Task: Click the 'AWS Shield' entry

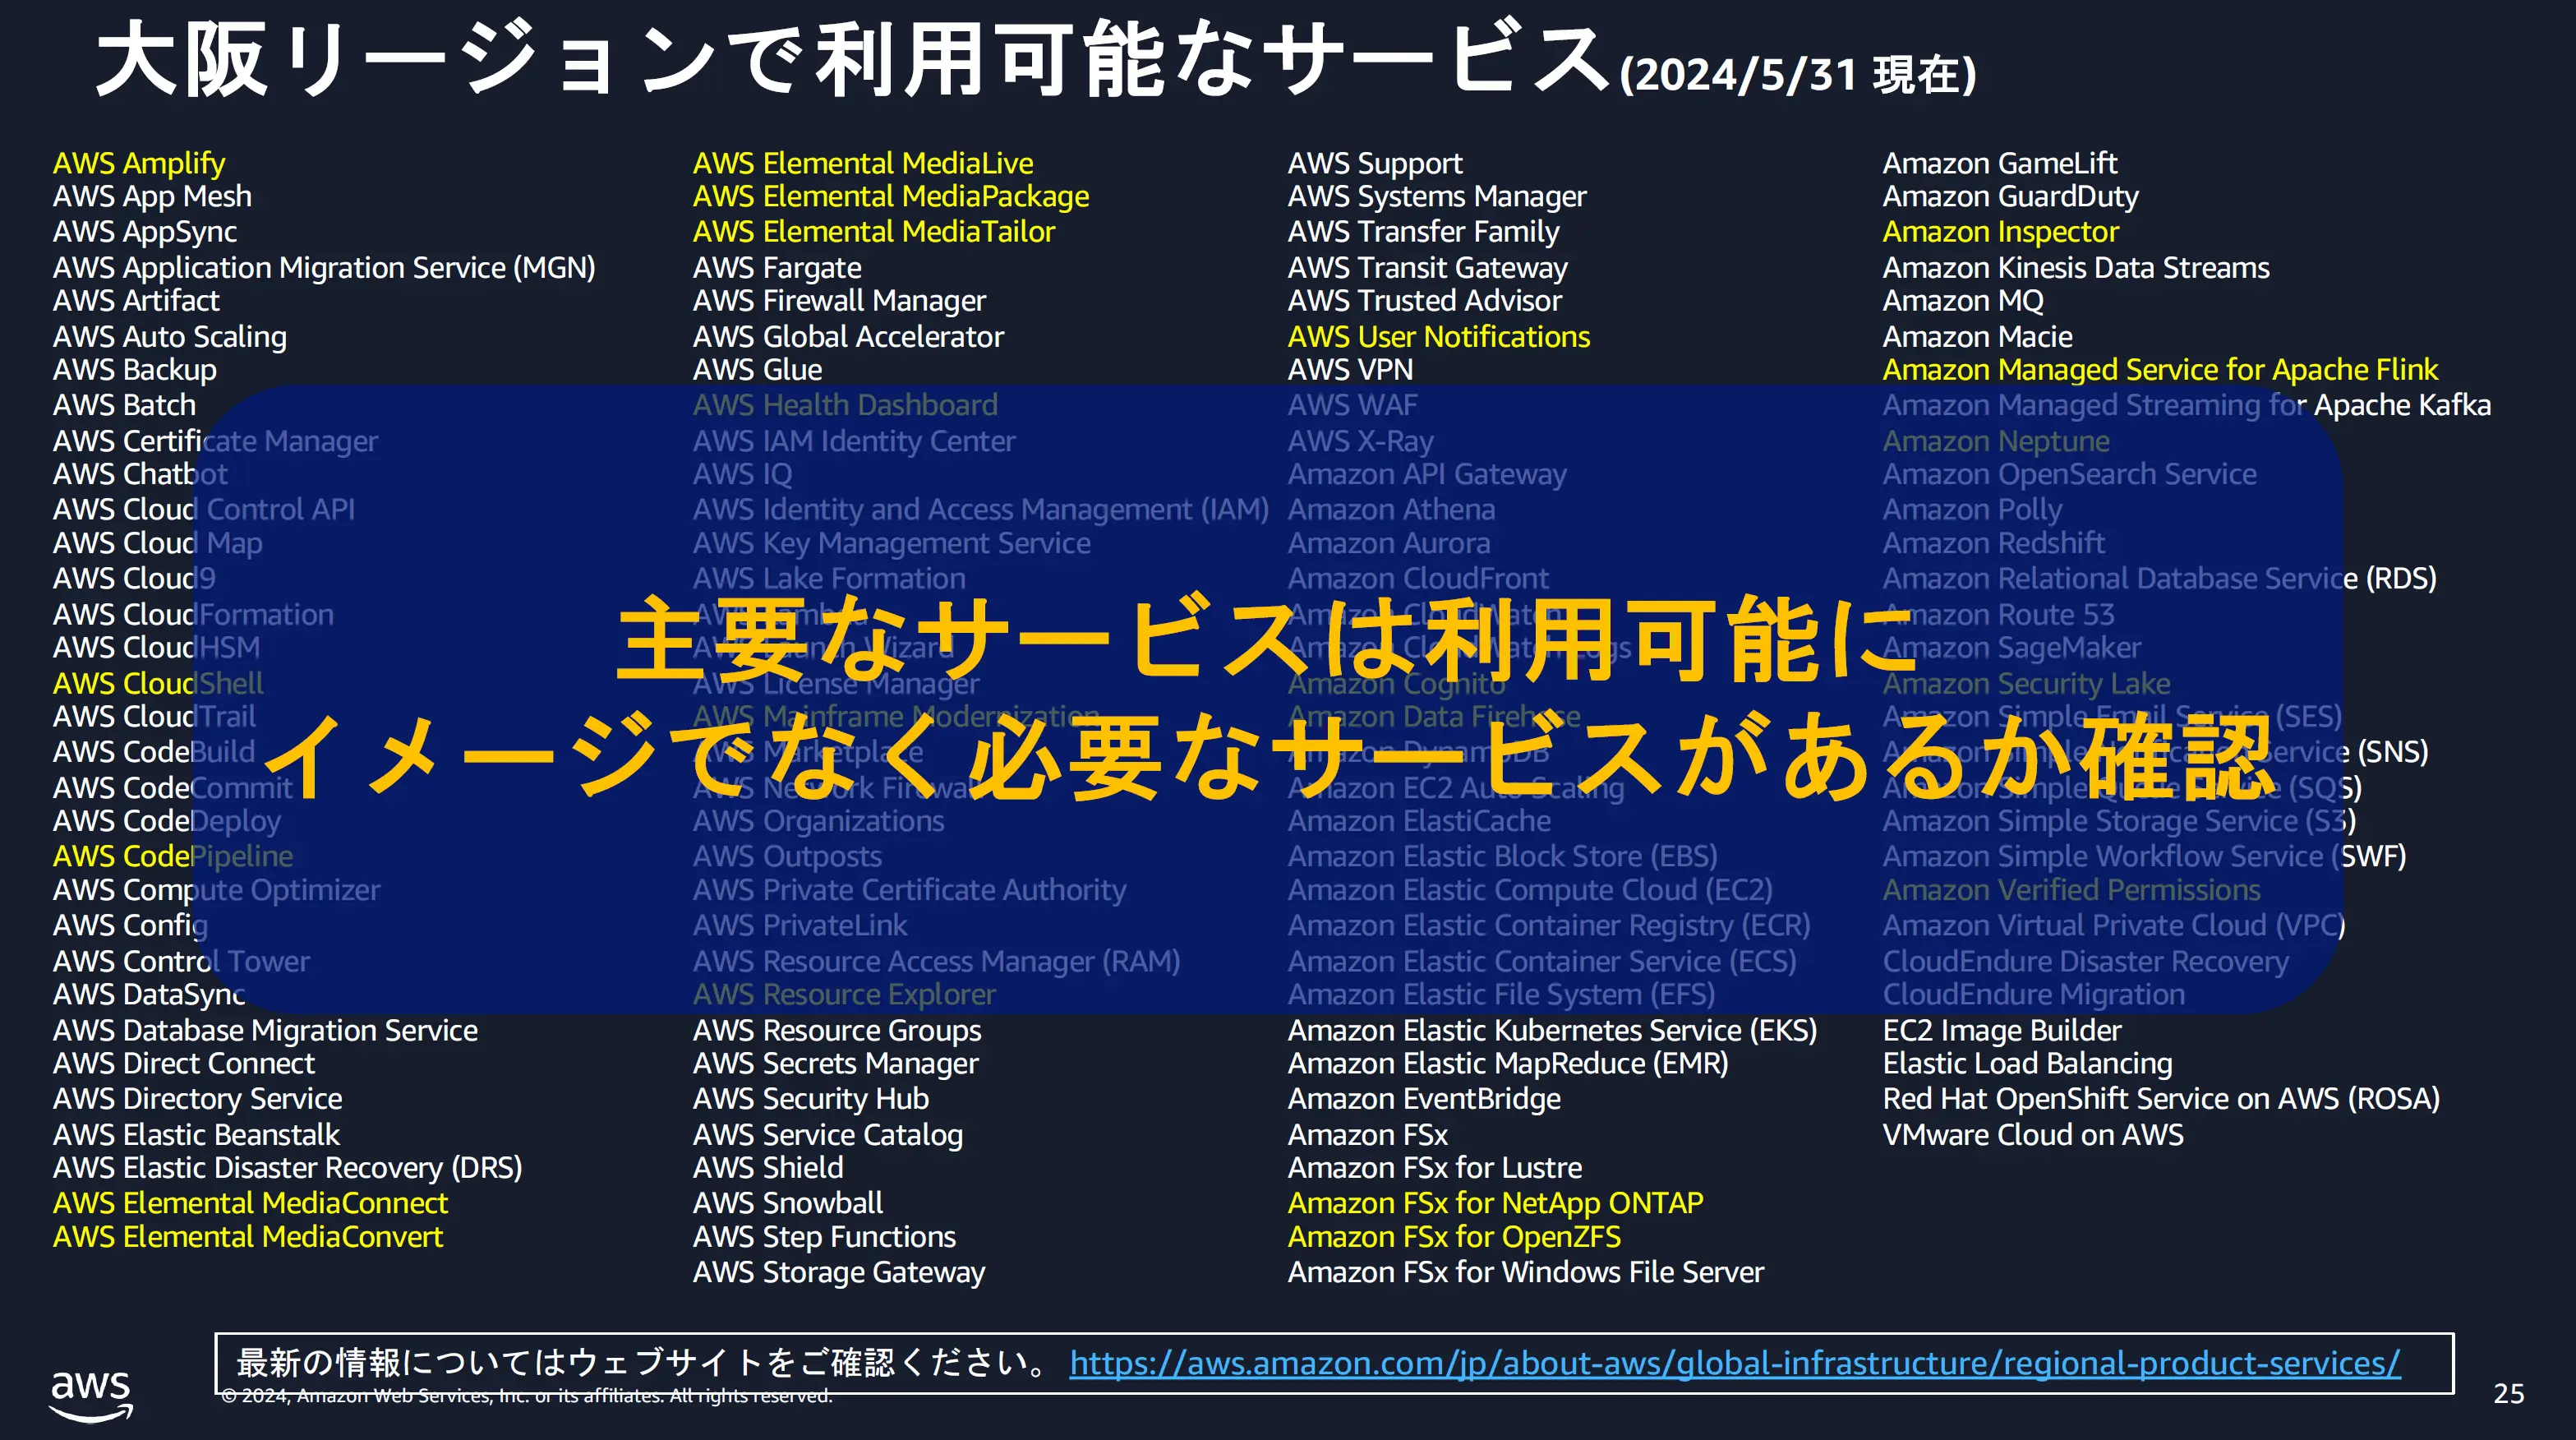Action: [x=768, y=1168]
